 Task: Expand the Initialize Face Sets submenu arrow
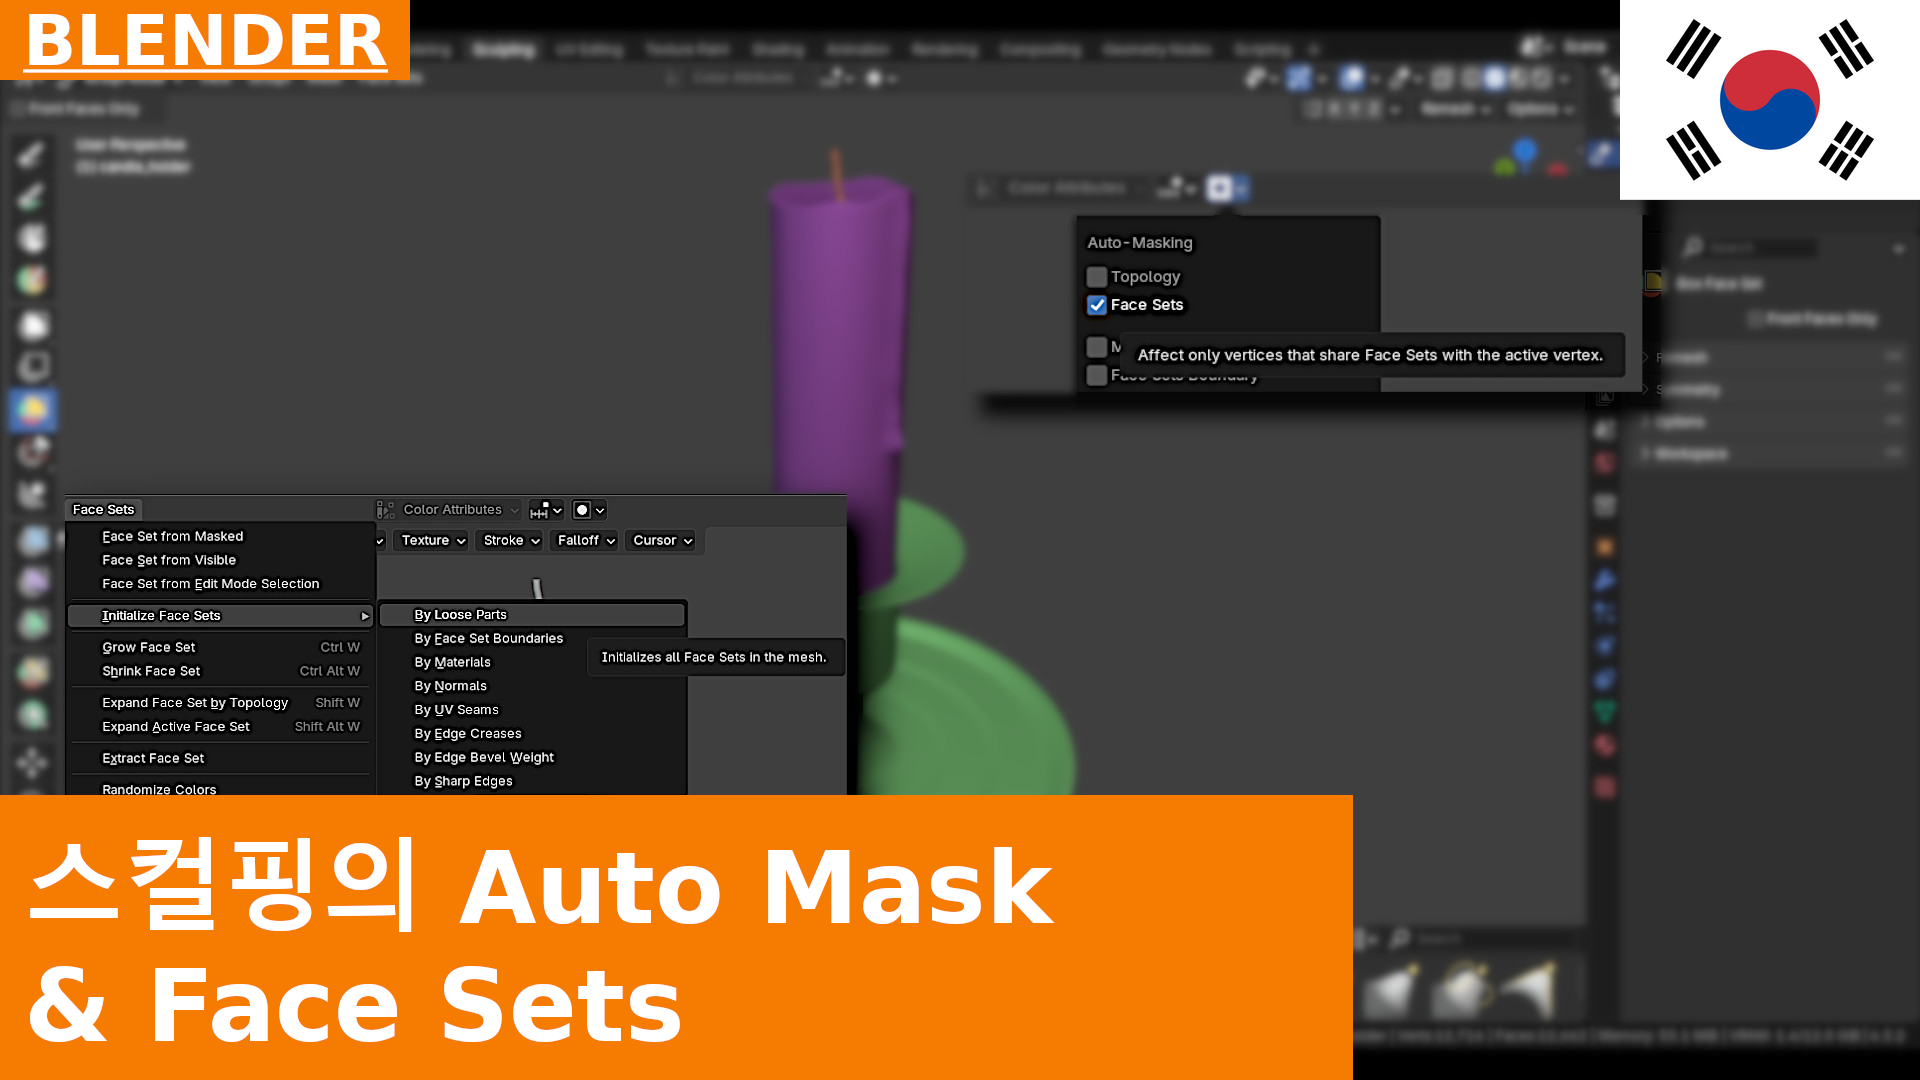(365, 616)
